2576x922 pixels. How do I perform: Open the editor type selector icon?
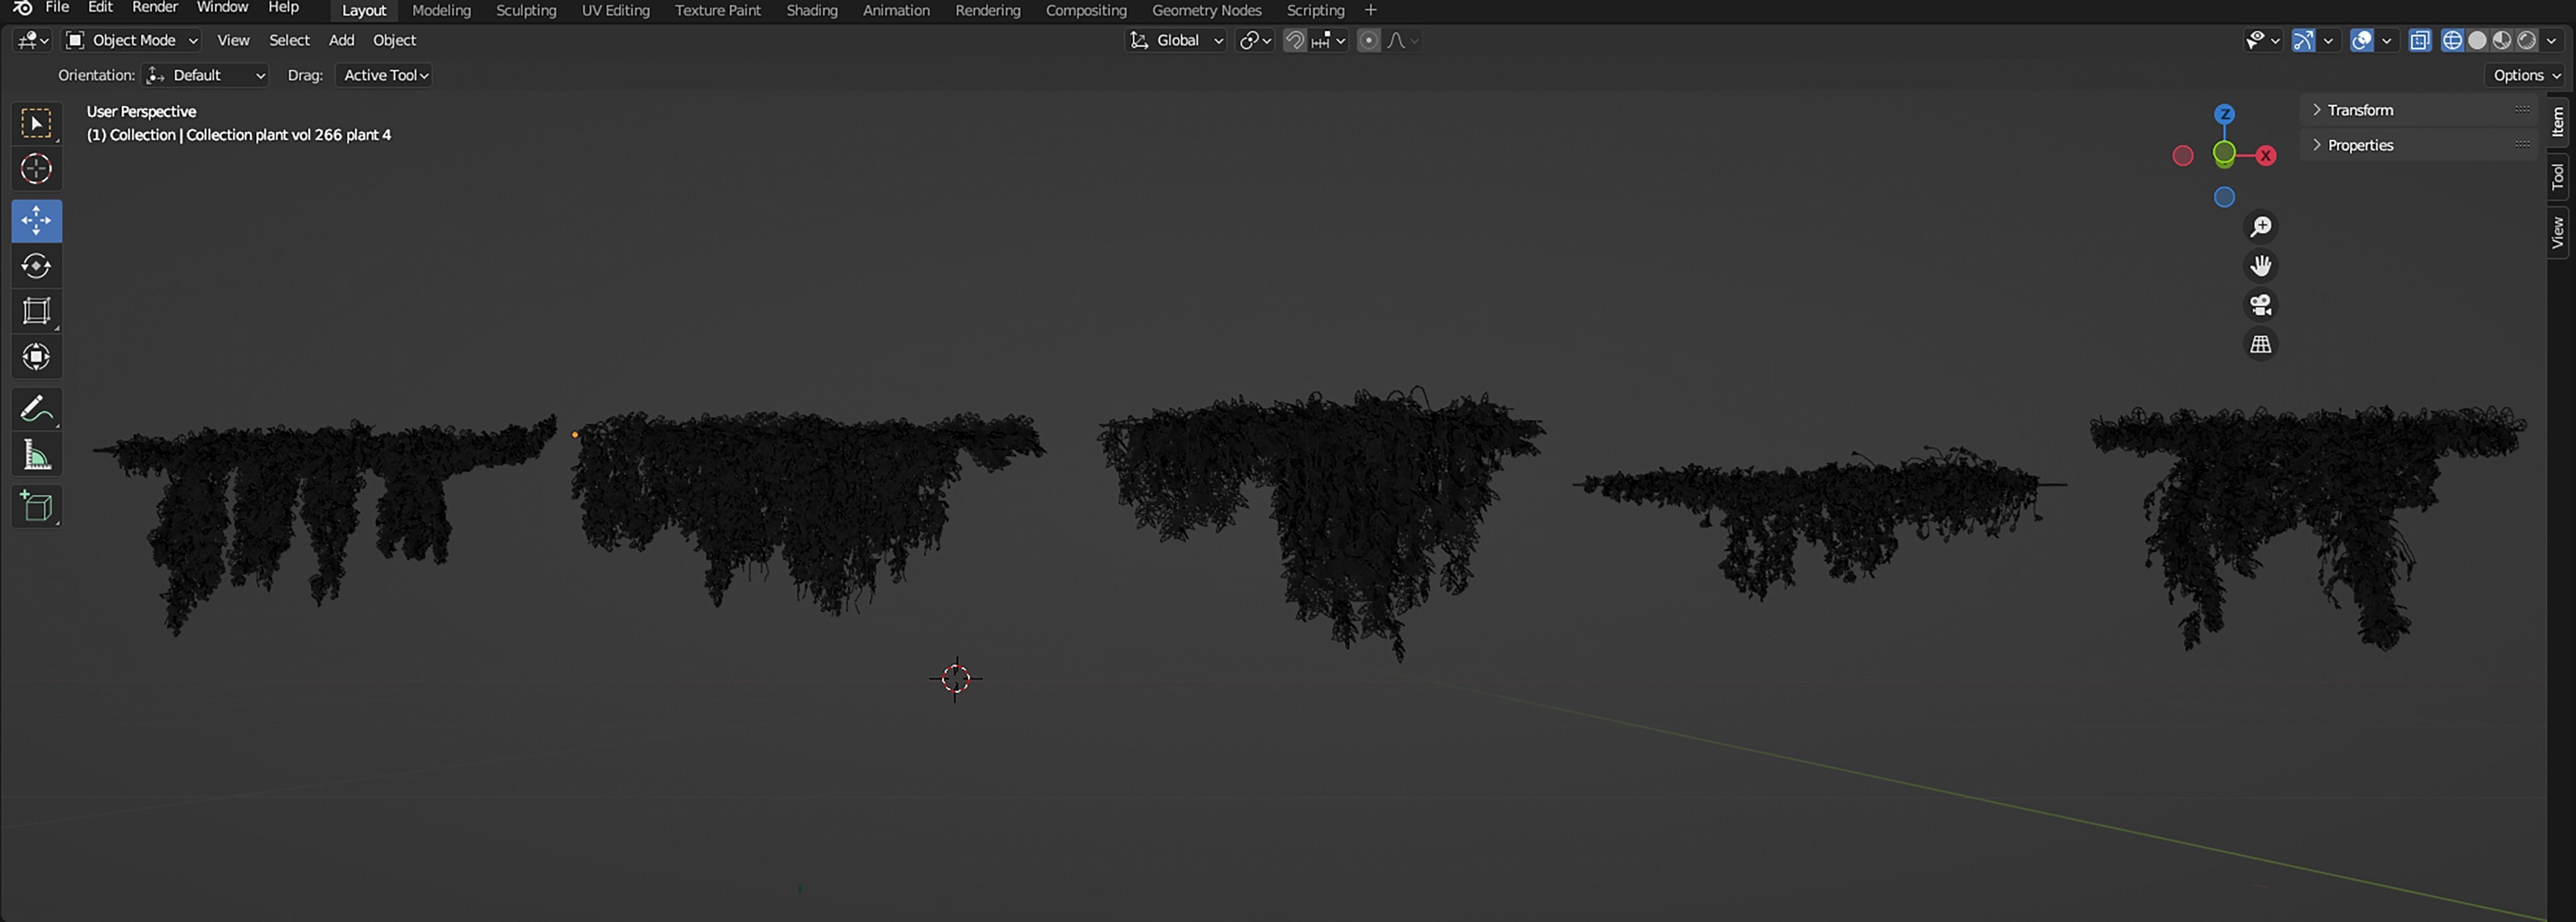(x=33, y=40)
